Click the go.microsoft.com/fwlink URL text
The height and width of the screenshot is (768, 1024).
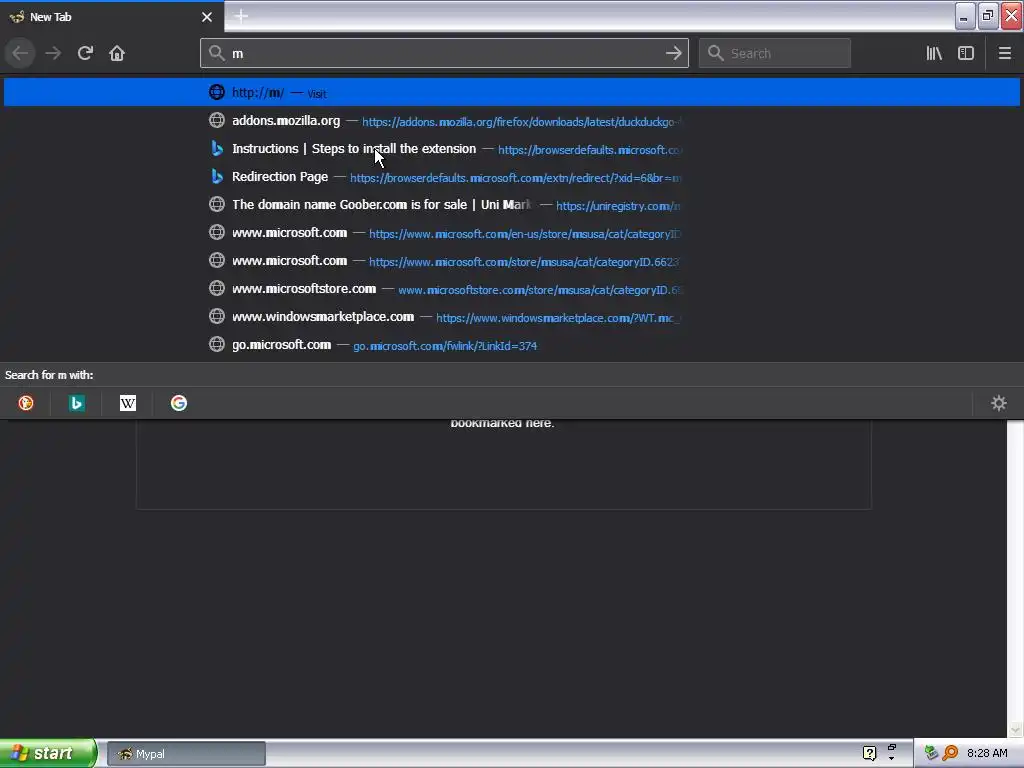[x=445, y=345]
